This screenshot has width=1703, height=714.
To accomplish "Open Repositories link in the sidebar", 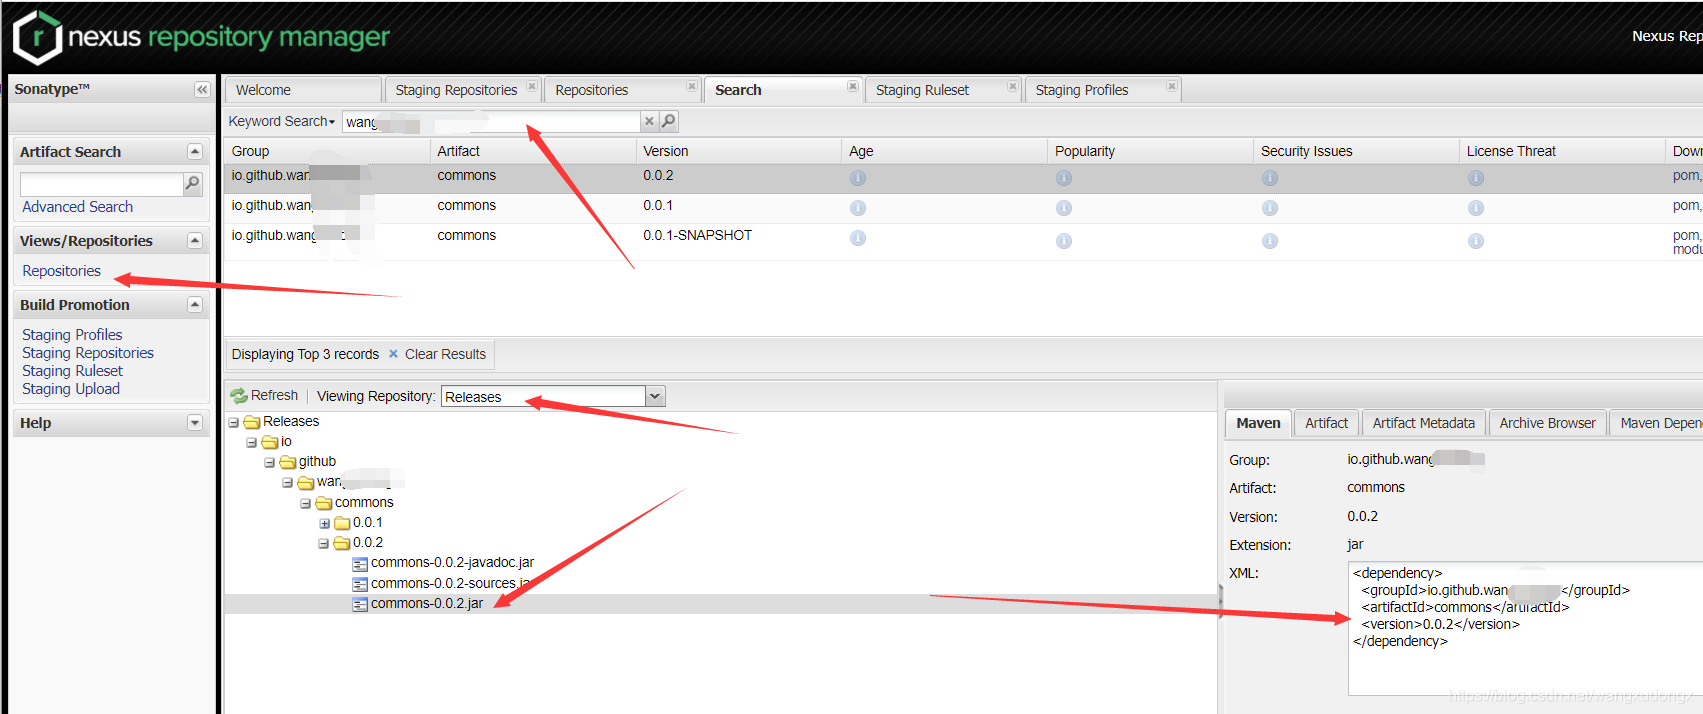I will click(62, 271).
